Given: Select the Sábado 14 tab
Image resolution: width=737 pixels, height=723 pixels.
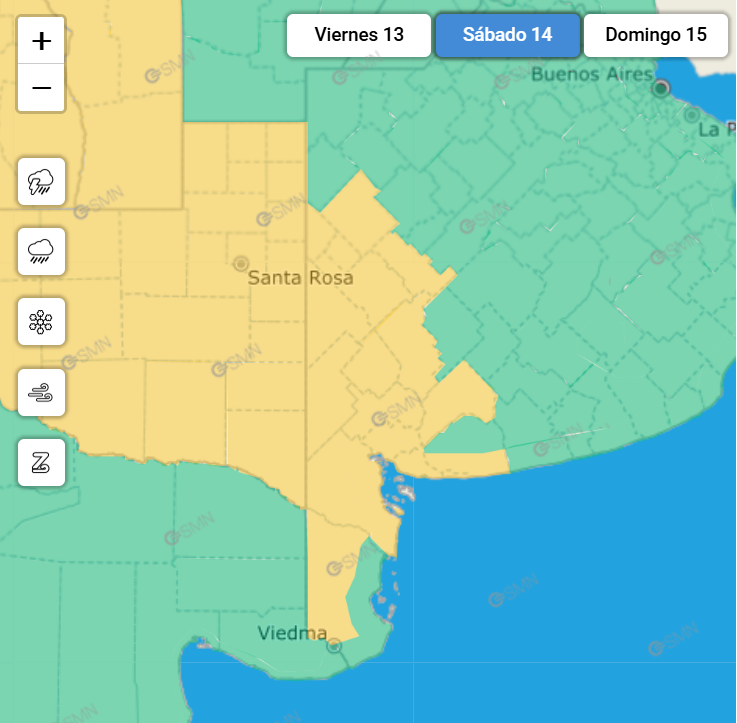Looking at the screenshot, I should tap(507, 35).
